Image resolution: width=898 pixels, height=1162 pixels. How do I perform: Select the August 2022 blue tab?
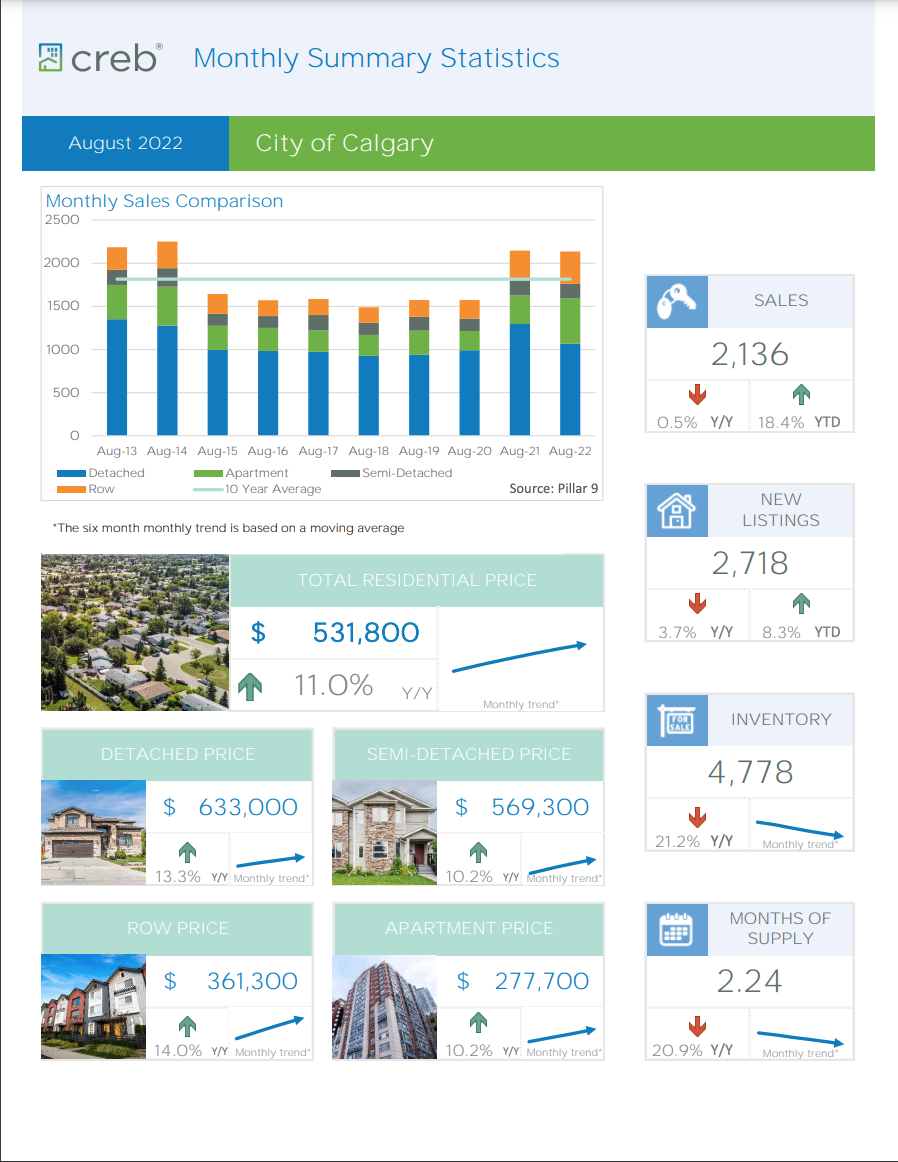(125, 143)
